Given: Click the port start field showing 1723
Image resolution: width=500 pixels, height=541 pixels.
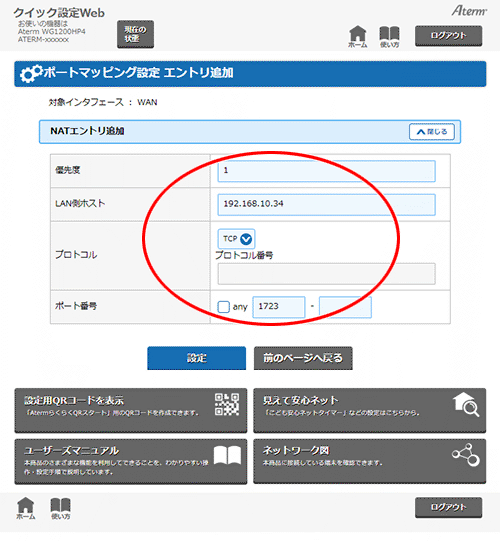Looking at the screenshot, I should coord(279,307).
